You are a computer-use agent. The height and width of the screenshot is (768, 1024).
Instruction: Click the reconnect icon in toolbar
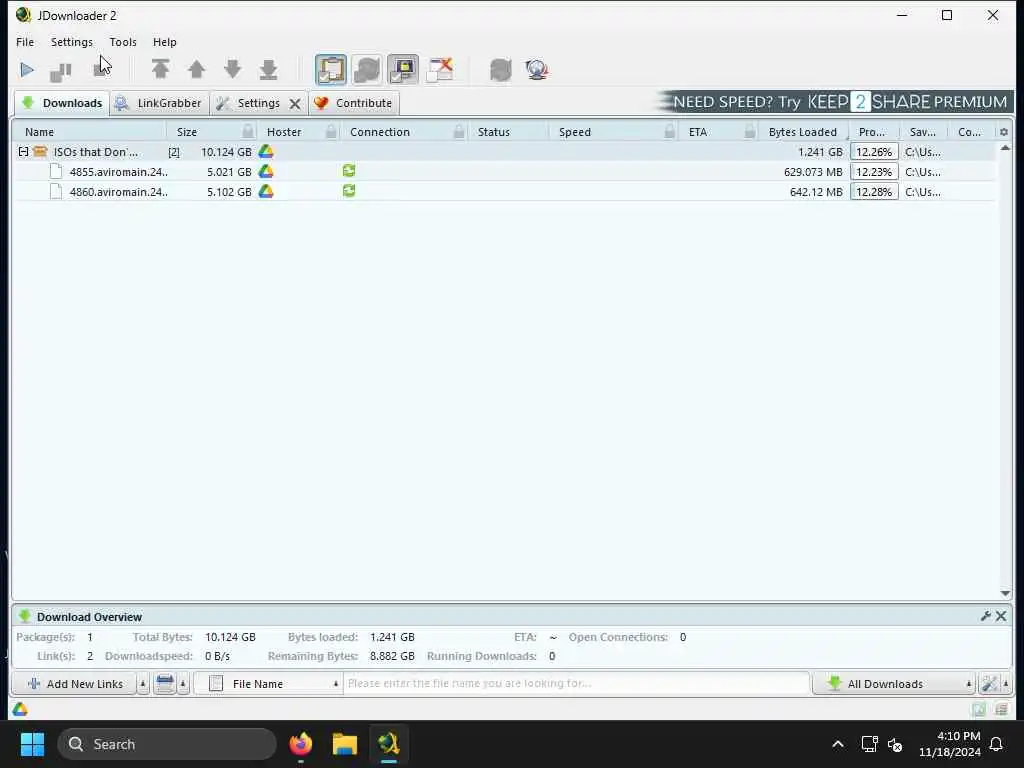click(x=501, y=70)
